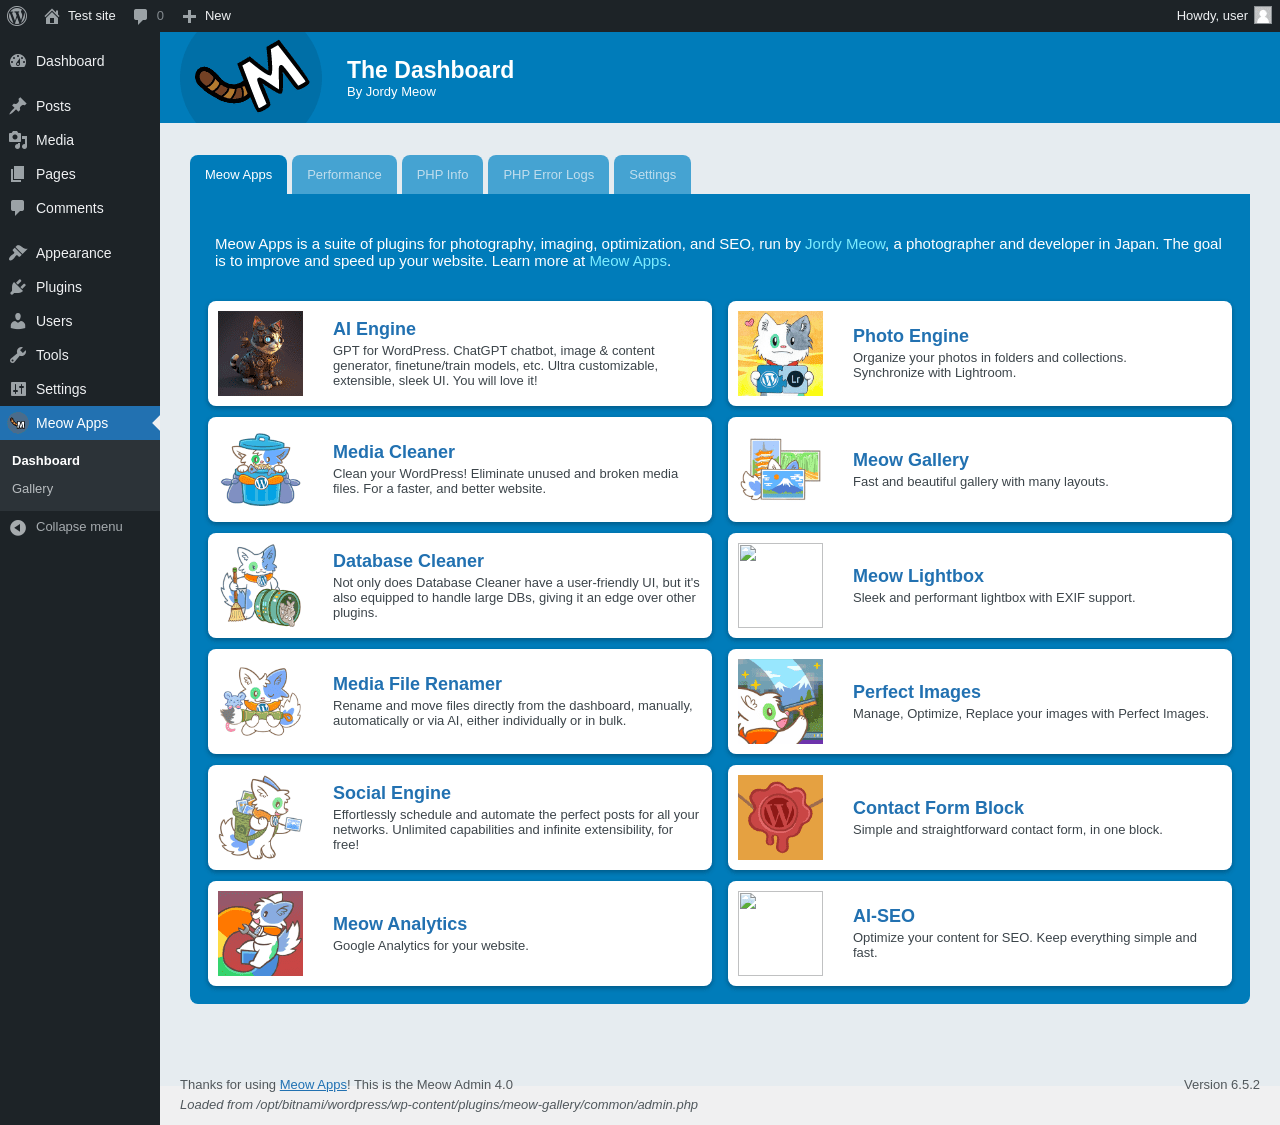Click the comments bubble icon in admin bar

[x=141, y=16]
